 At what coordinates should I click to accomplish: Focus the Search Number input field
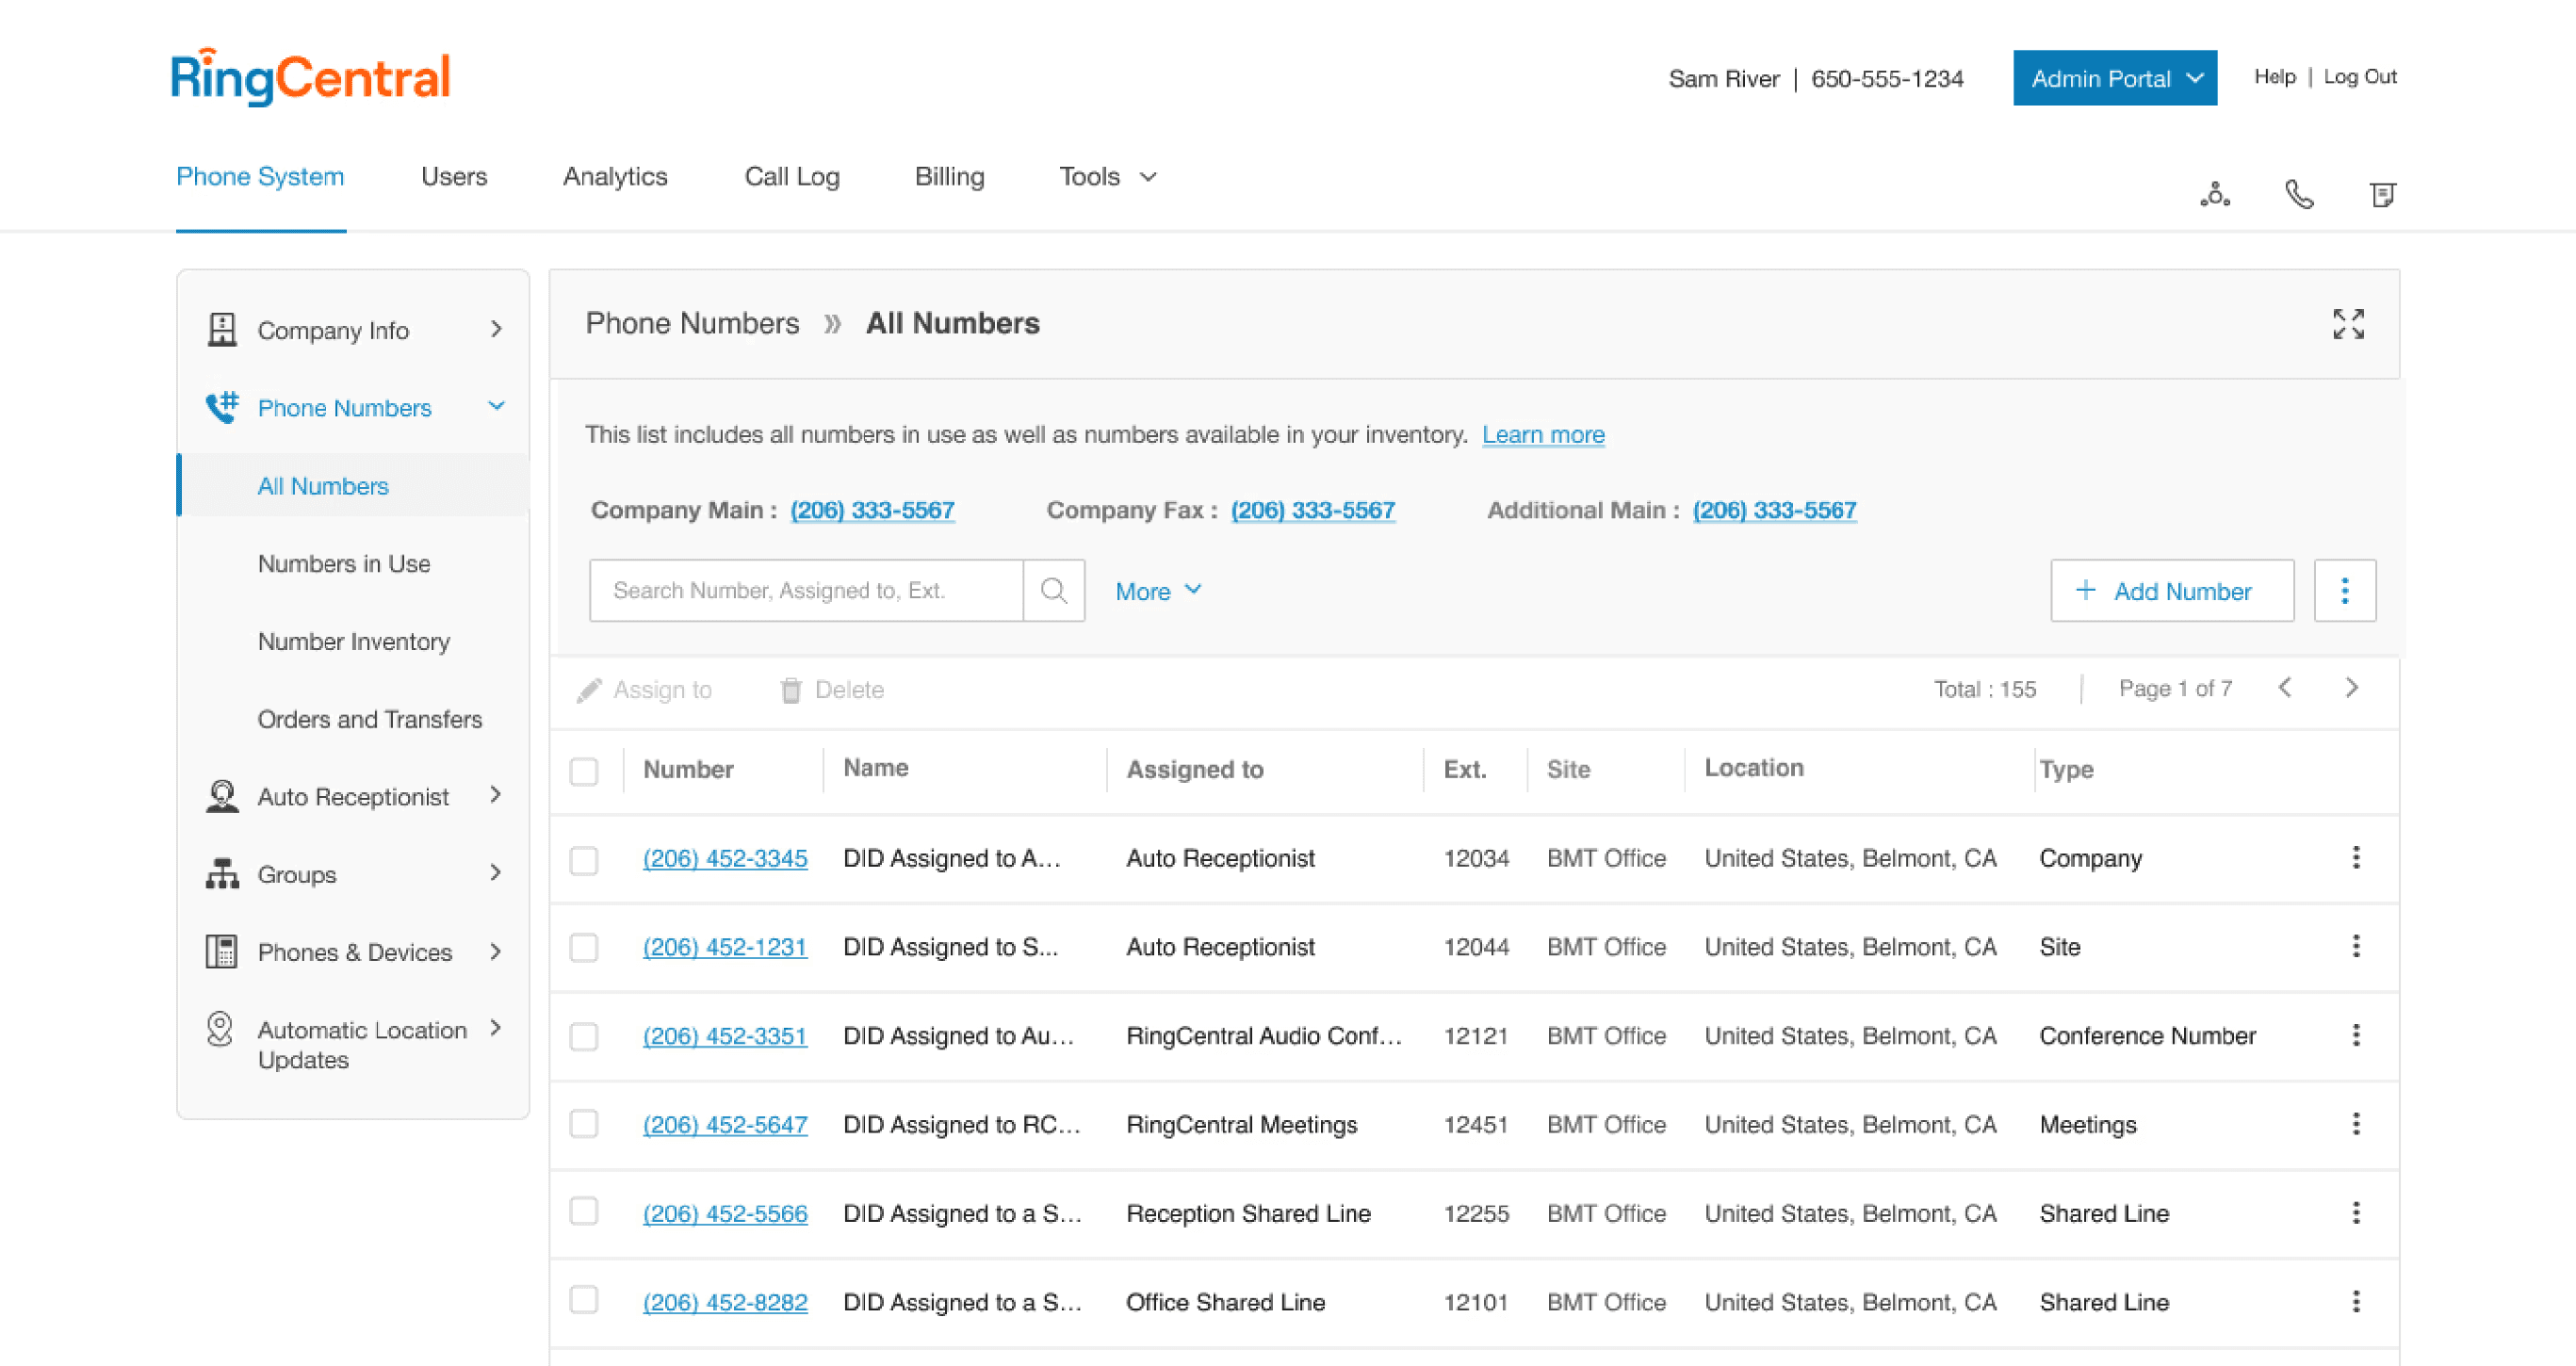coord(805,590)
